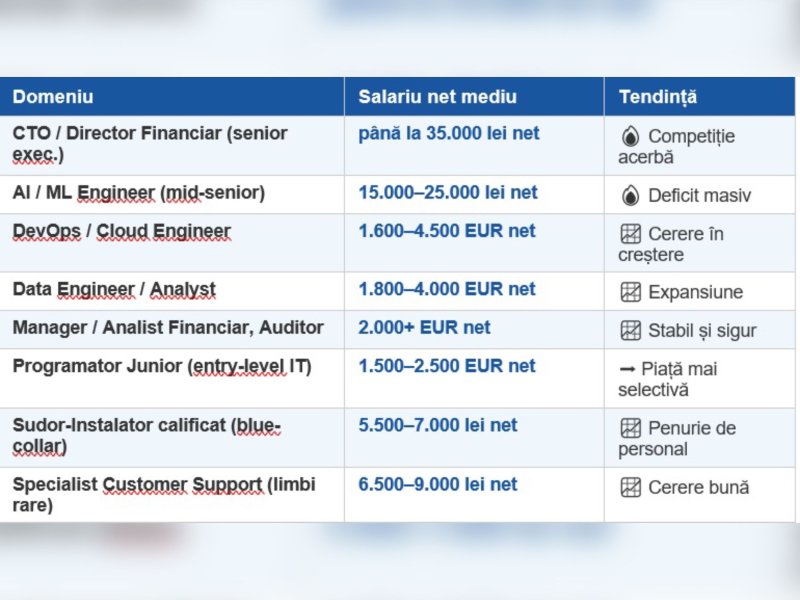800x600 pixels.
Task: Select the Specialist Customer Support cell
Action: point(164,494)
